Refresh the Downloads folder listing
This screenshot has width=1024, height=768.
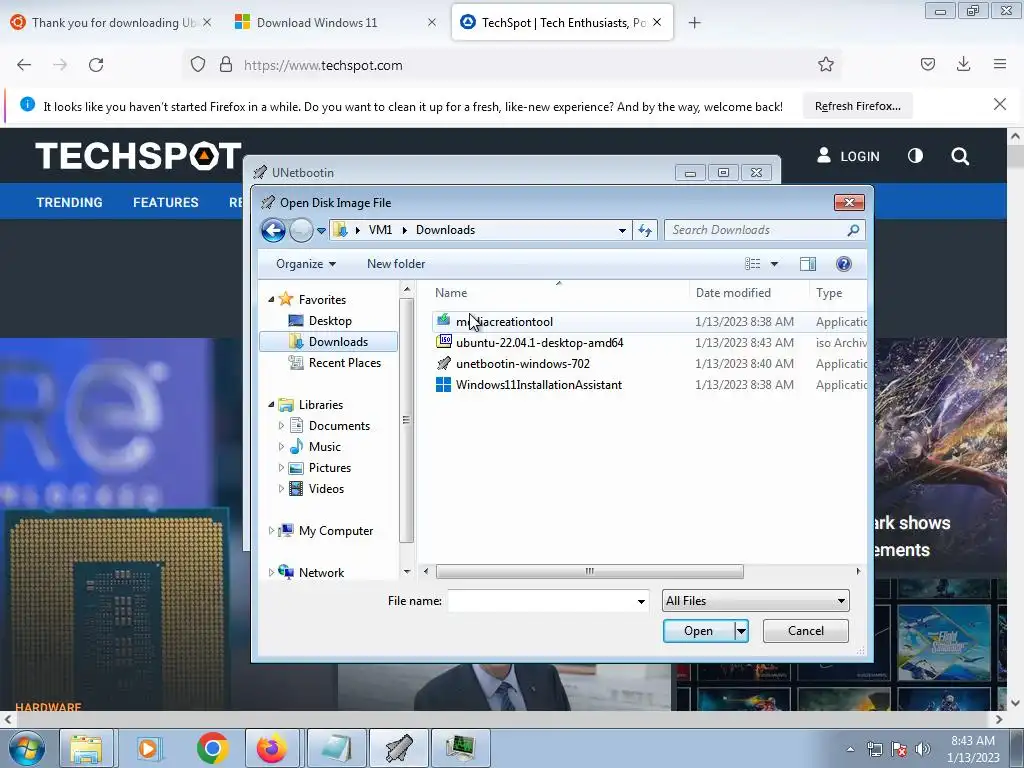tap(645, 230)
